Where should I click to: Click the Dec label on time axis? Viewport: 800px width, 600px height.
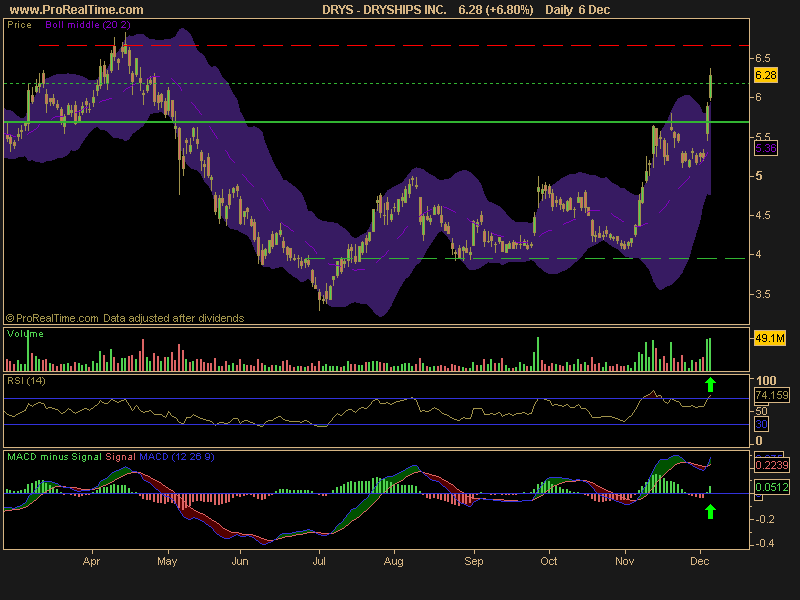click(x=699, y=561)
